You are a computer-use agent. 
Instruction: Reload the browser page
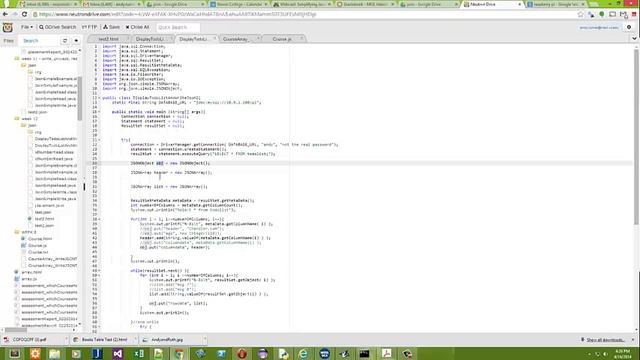tap(24, 14)
